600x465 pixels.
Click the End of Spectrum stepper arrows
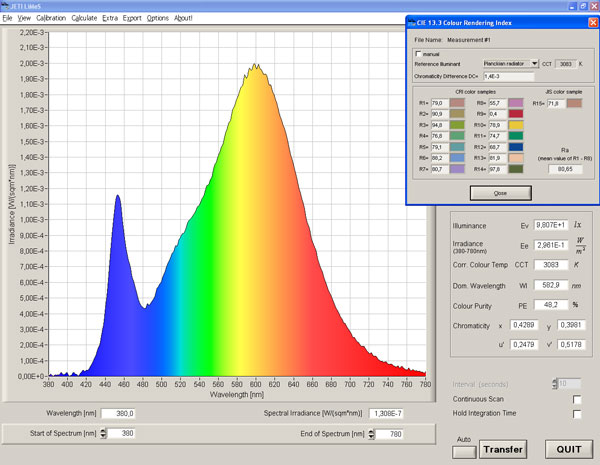(x=371, y=434)
